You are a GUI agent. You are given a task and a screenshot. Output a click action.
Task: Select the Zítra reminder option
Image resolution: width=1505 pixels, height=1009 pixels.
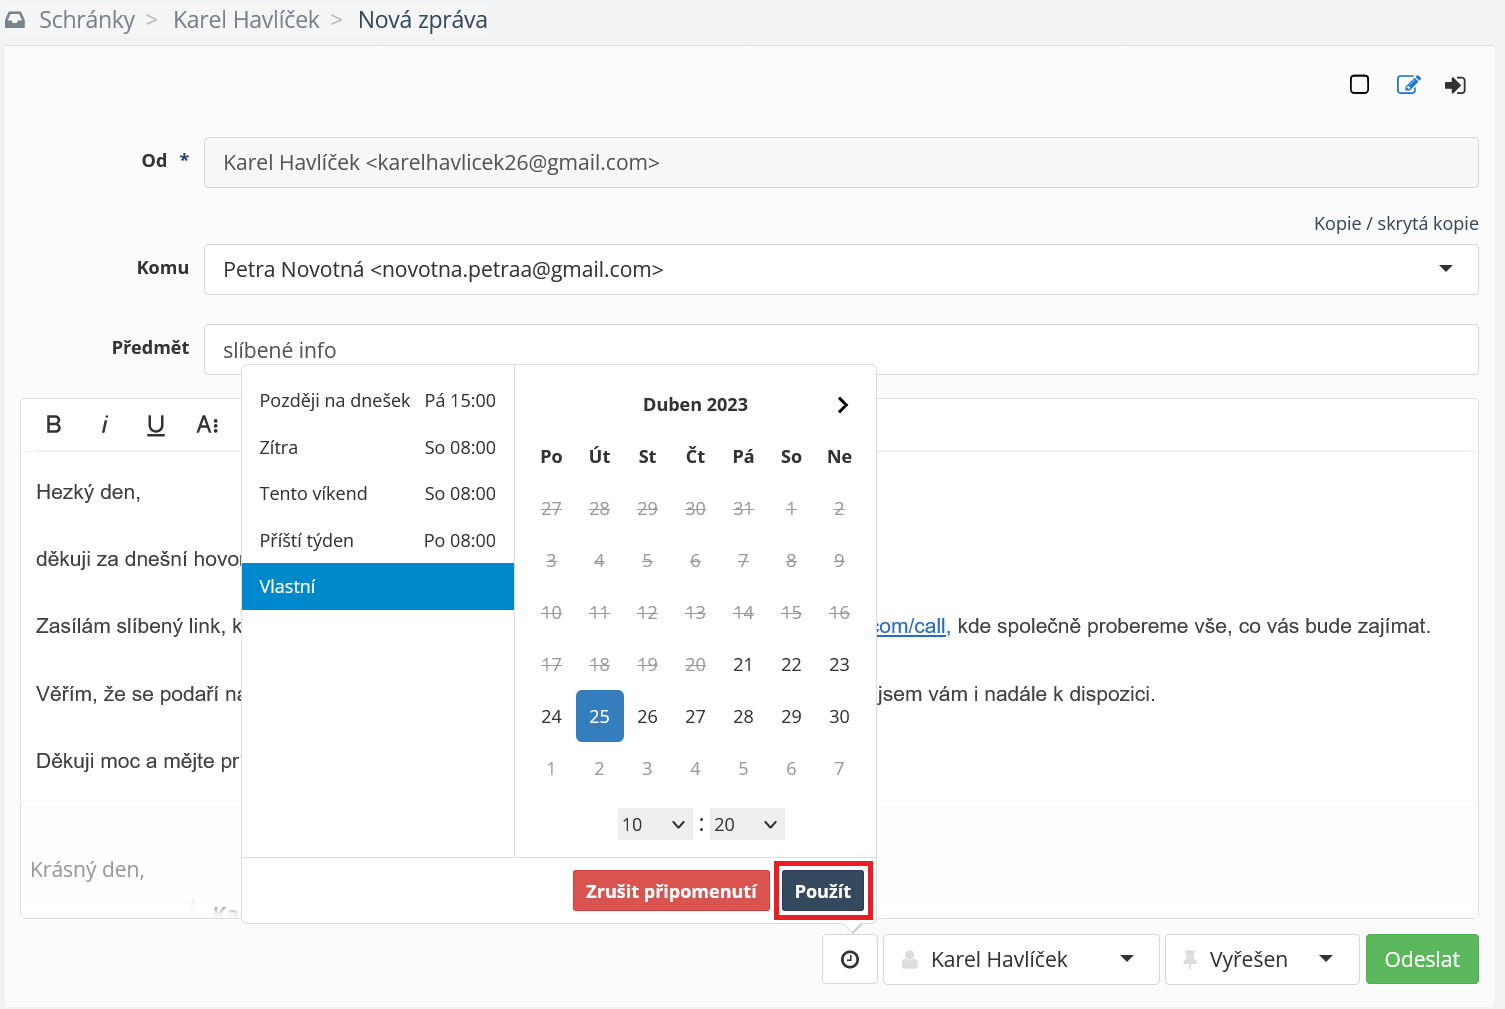[377, 447]
